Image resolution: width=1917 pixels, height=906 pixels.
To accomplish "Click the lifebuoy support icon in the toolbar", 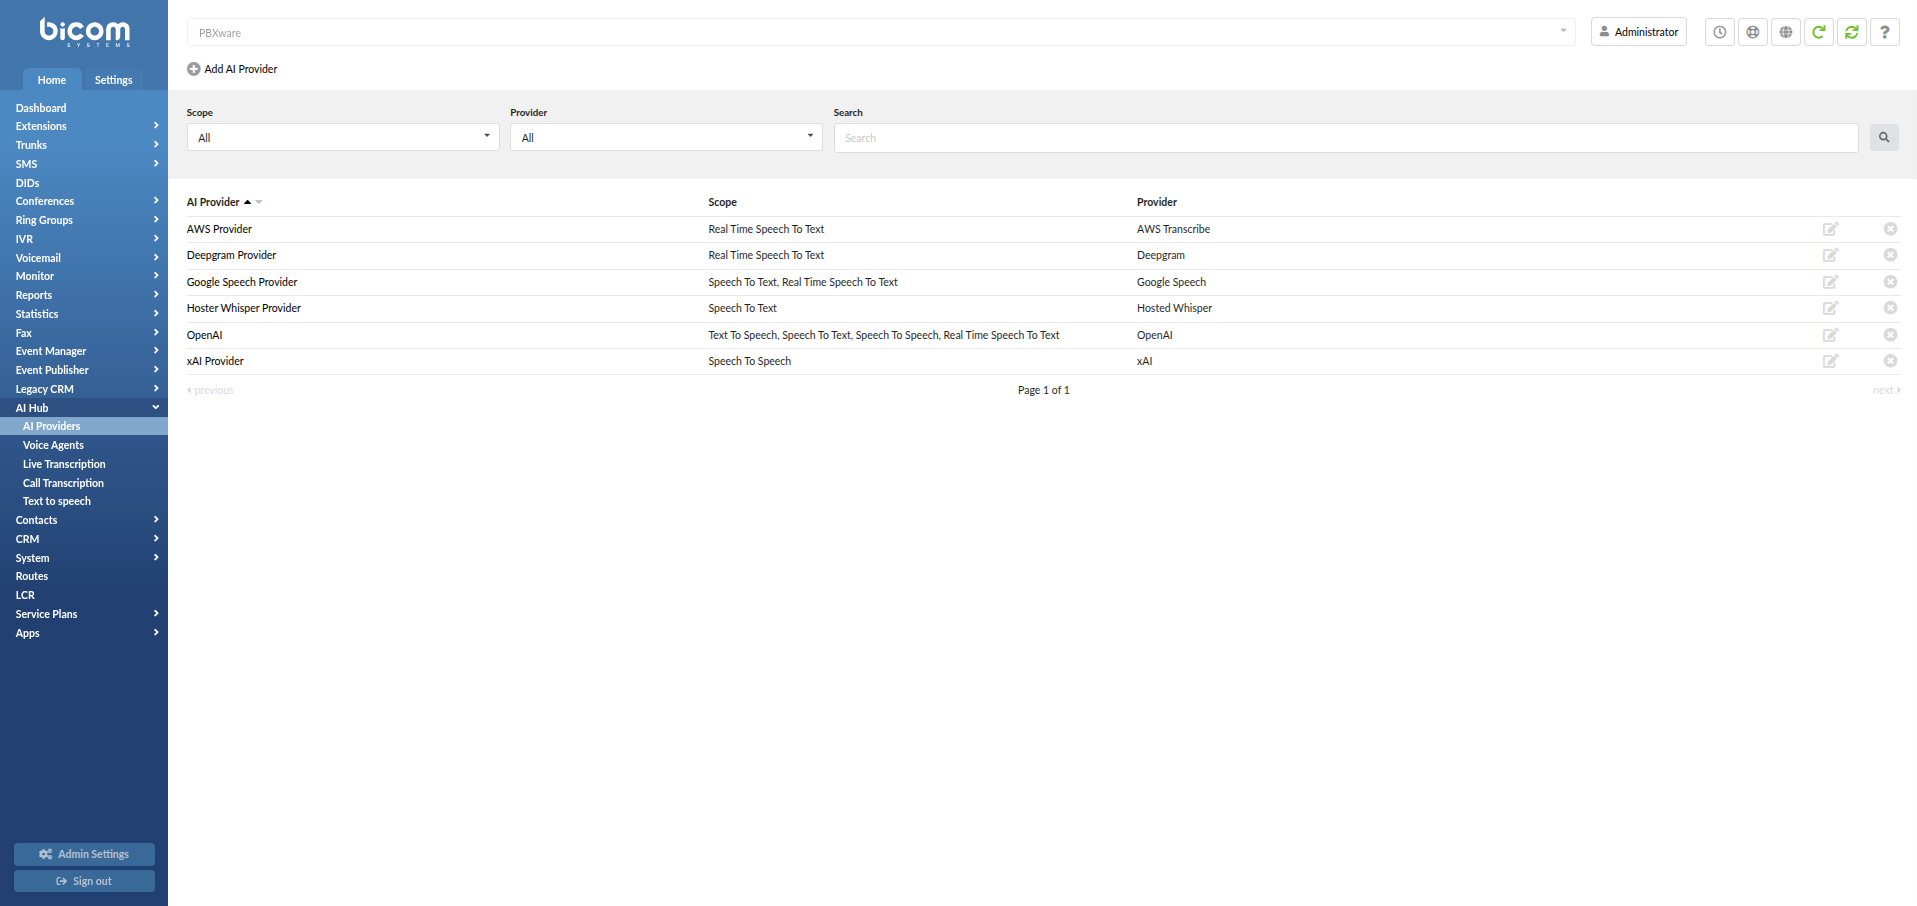I will (x=1752, y=32).
